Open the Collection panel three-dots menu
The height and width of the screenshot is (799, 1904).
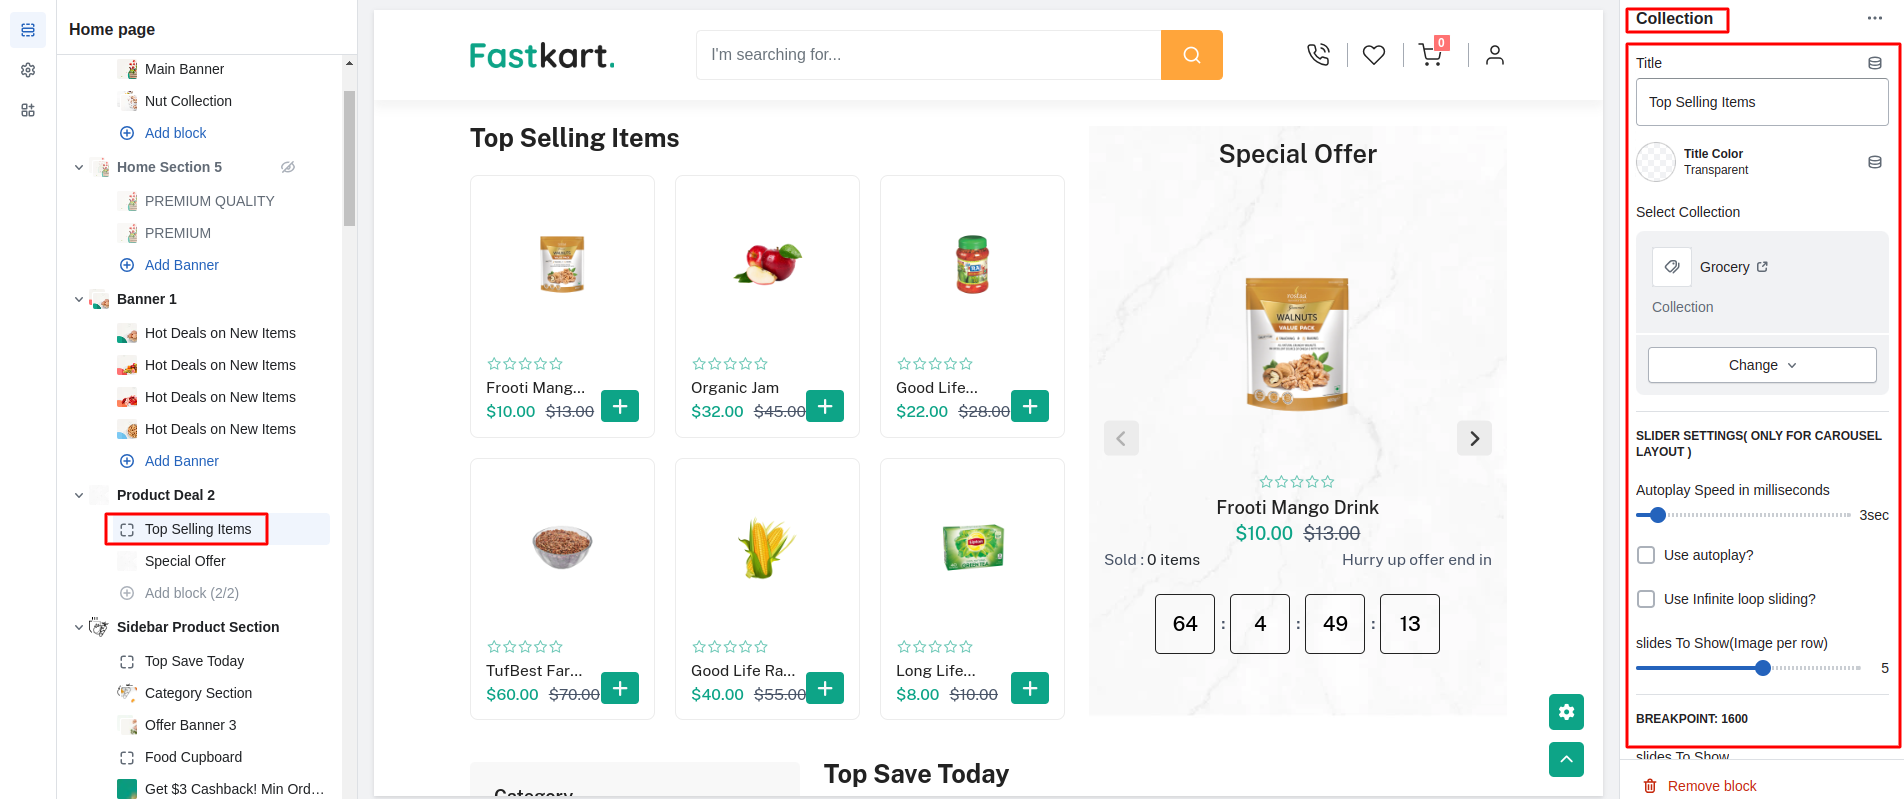tap(1874, 19)
